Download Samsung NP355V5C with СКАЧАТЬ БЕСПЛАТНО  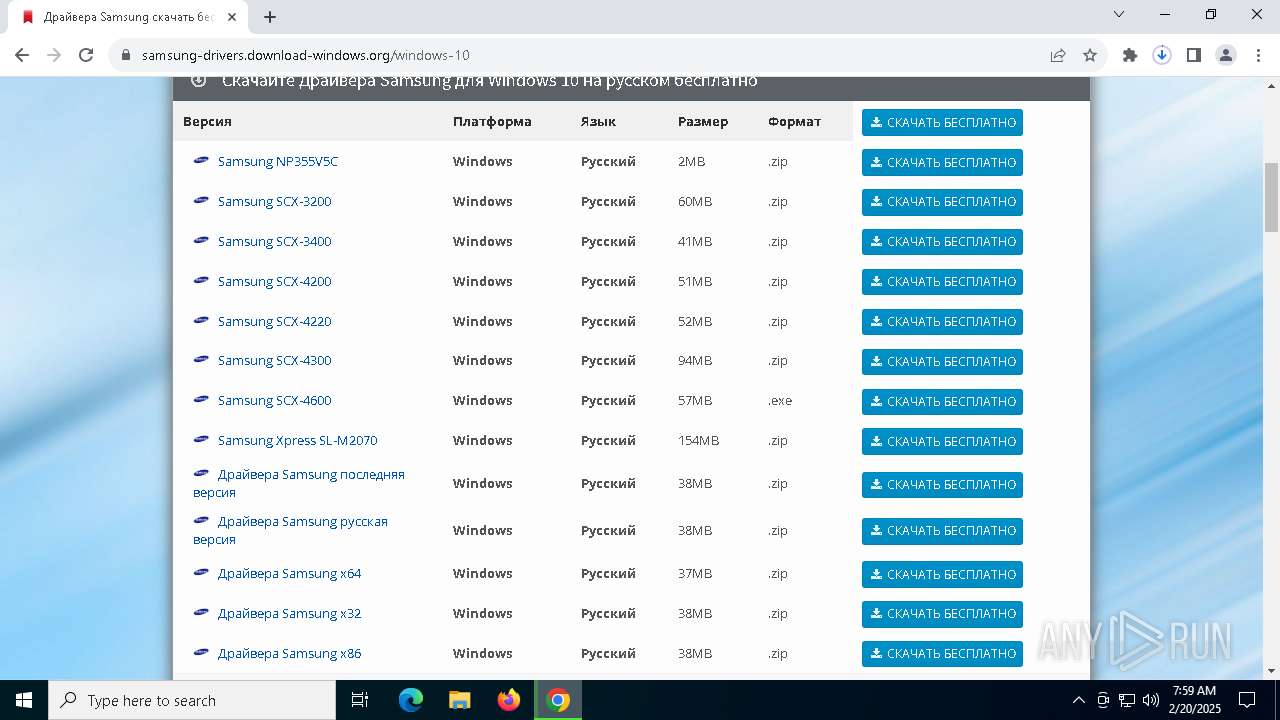tap(942, 162)
